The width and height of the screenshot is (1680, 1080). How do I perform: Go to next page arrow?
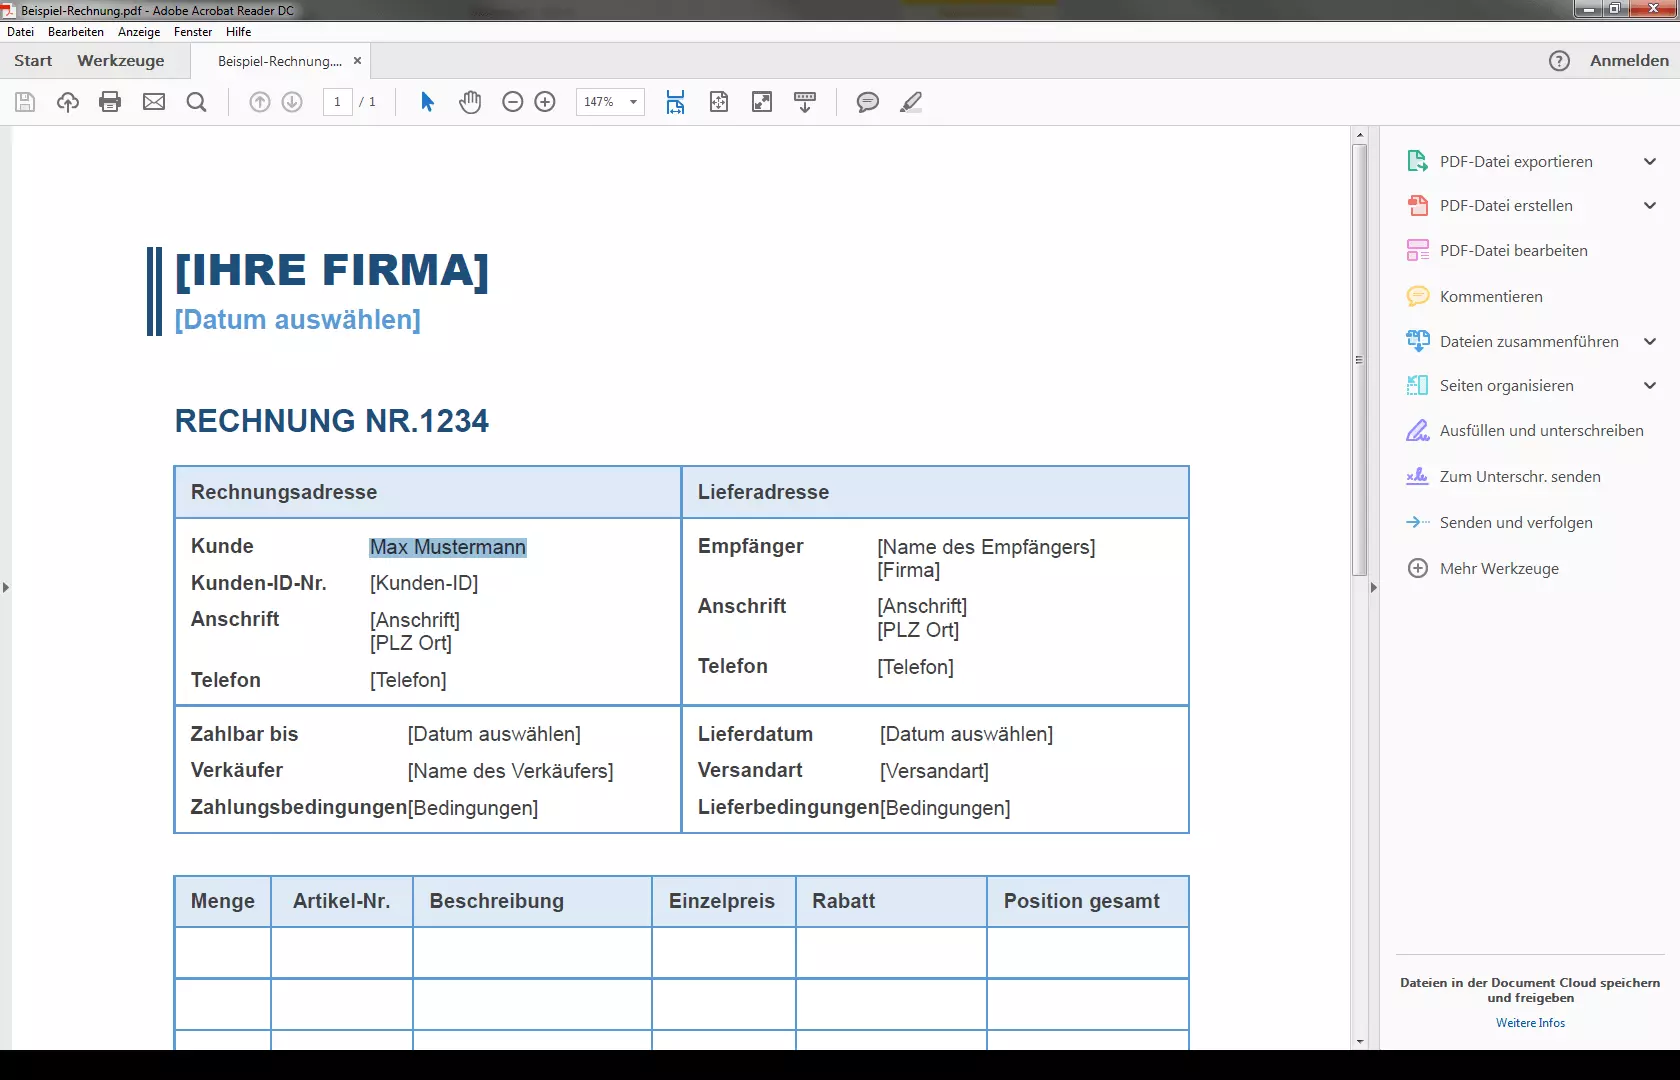[x=292, y=102]
